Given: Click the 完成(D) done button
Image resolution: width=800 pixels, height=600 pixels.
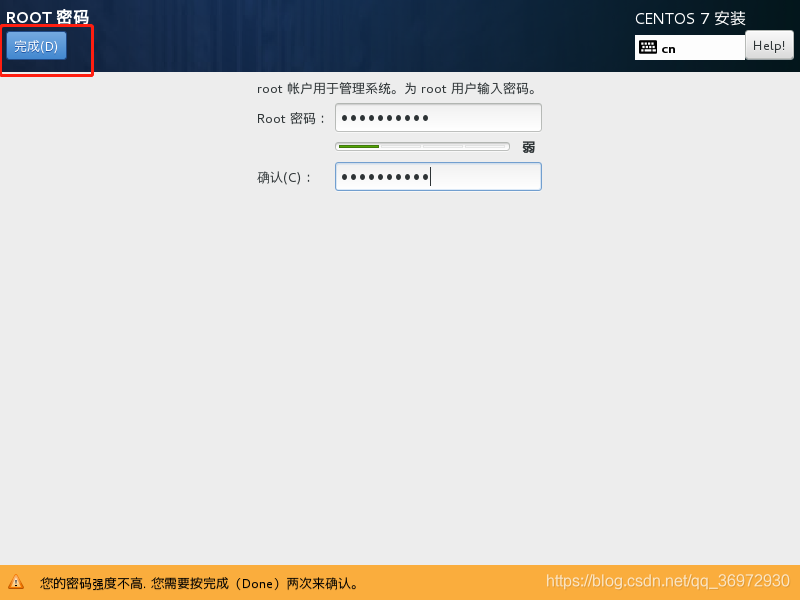Looking at the screenshot, I should tap(36, 46).
